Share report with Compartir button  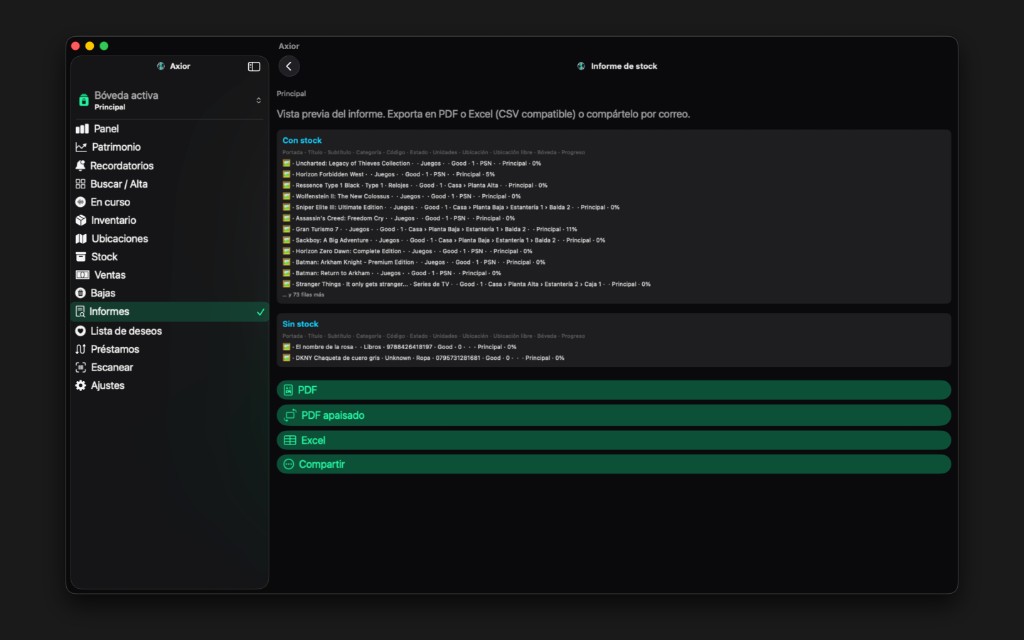pos(614,464)
